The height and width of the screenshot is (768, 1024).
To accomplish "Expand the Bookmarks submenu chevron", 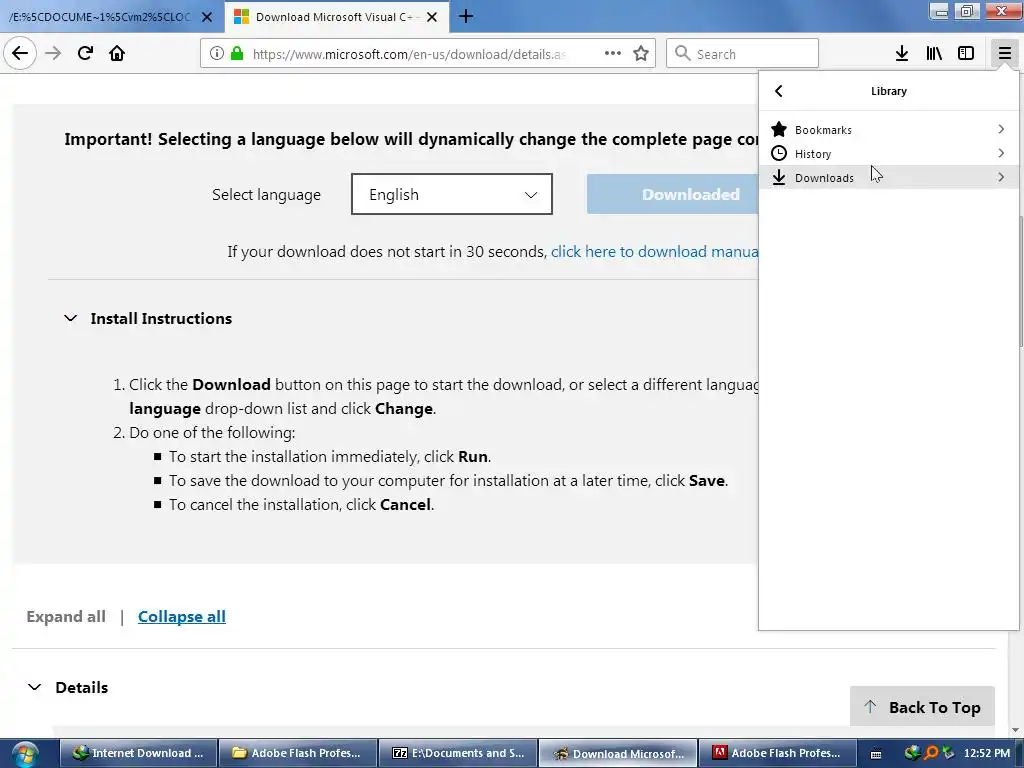I will (x=1001, y=129).
